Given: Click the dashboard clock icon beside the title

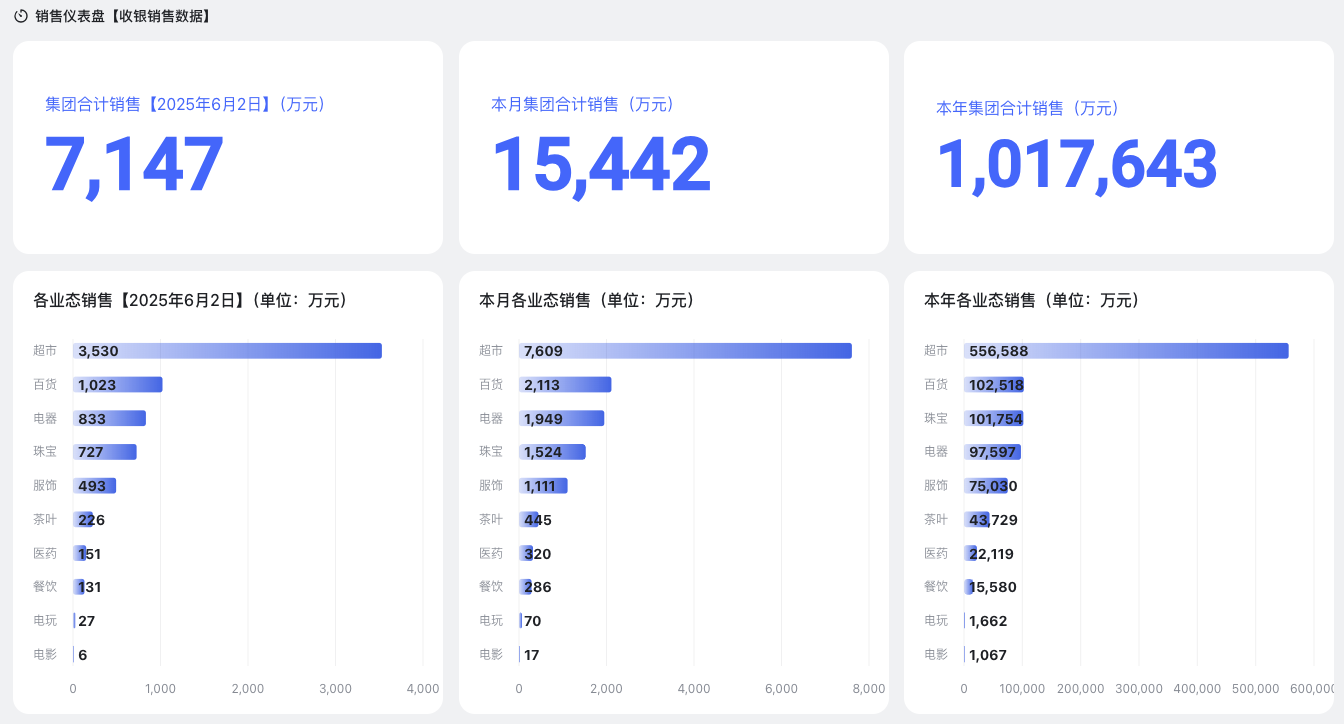Looking at the screenshot, I should 21,16.
